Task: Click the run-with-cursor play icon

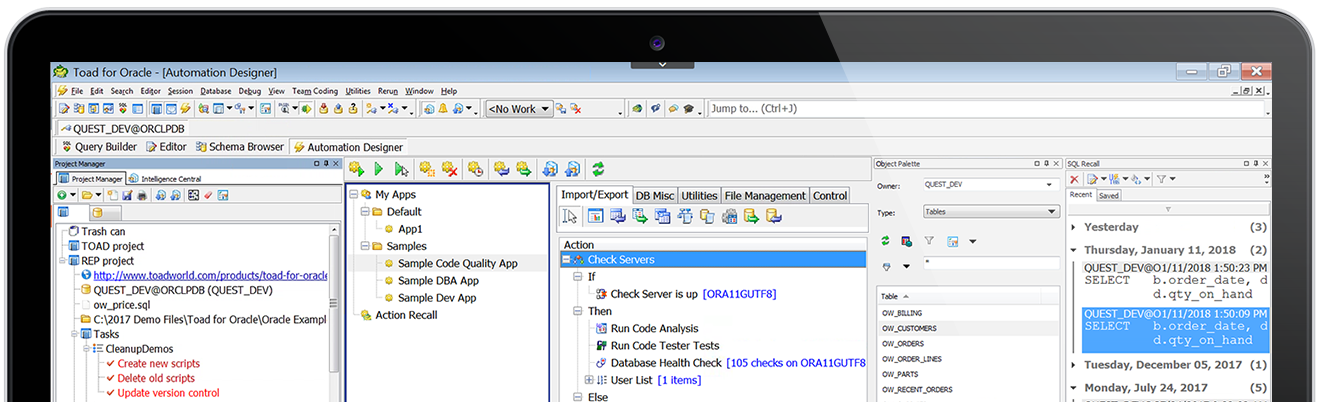Action: tap(401, 169)
